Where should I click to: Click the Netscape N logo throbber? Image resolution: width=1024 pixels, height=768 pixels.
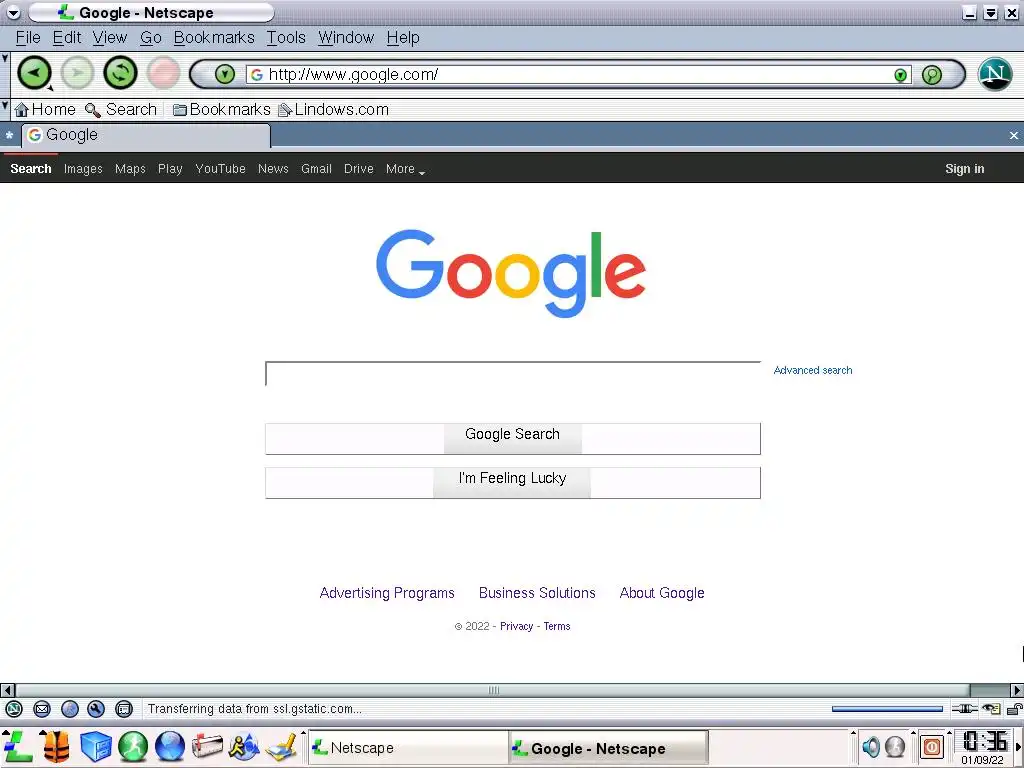point(995,74)
